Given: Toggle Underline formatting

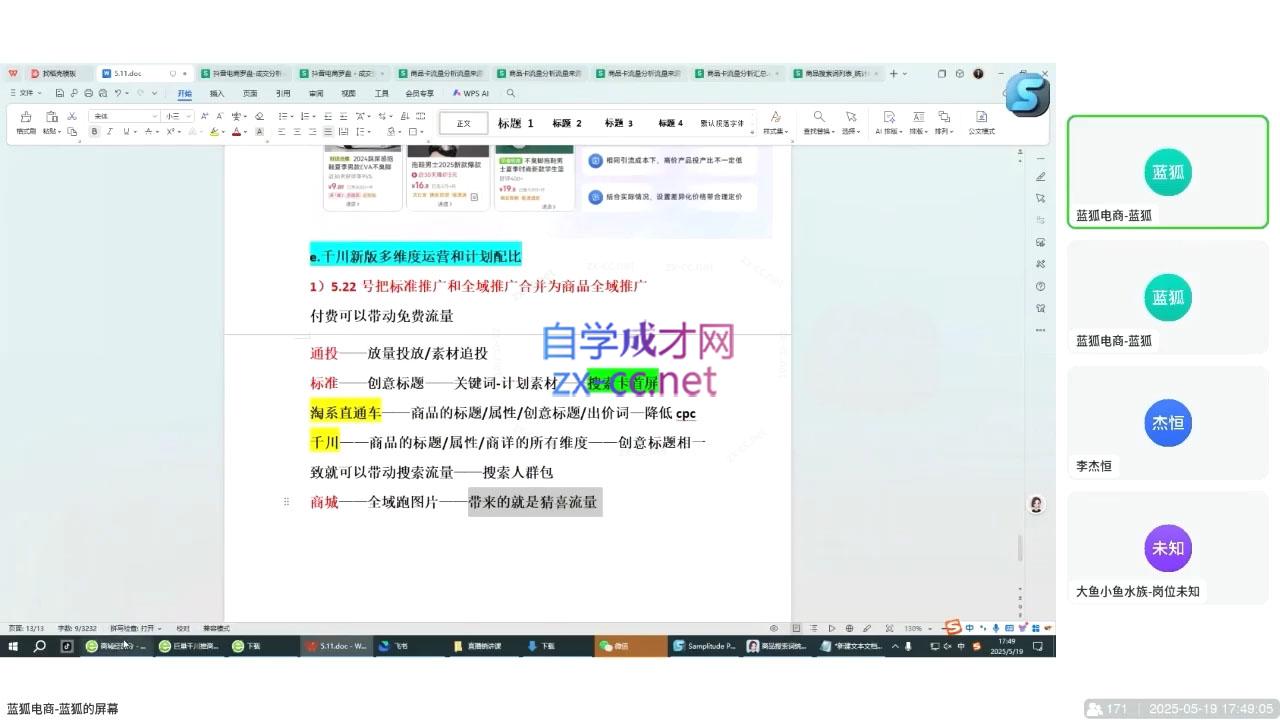Looking at the screenshot, I should pos(125,131).
